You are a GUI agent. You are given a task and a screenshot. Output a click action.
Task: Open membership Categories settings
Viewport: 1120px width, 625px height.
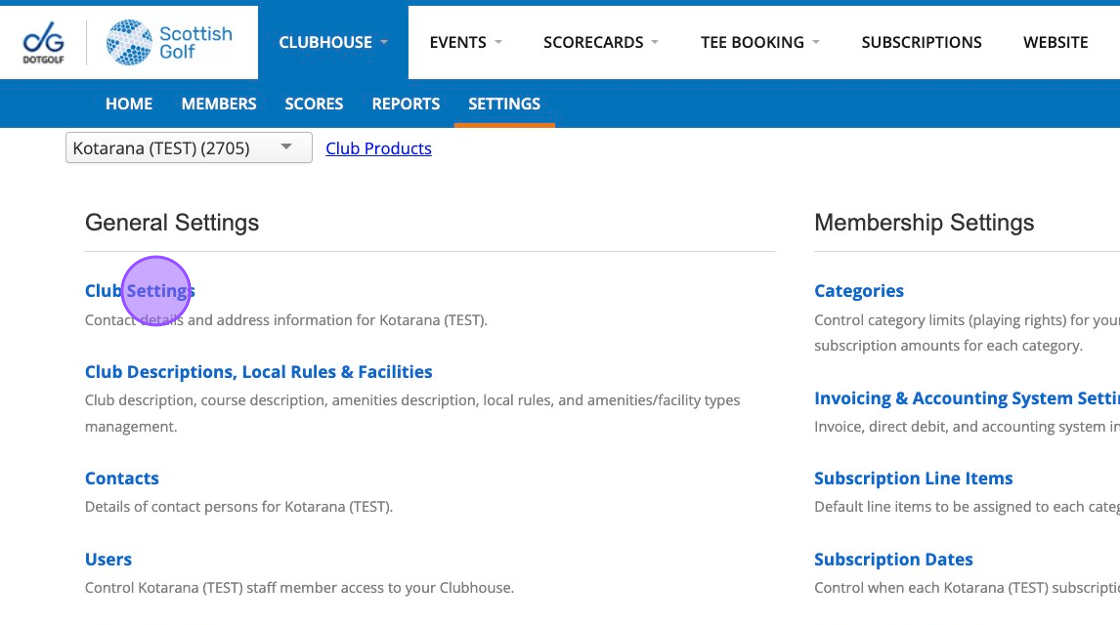859,291
